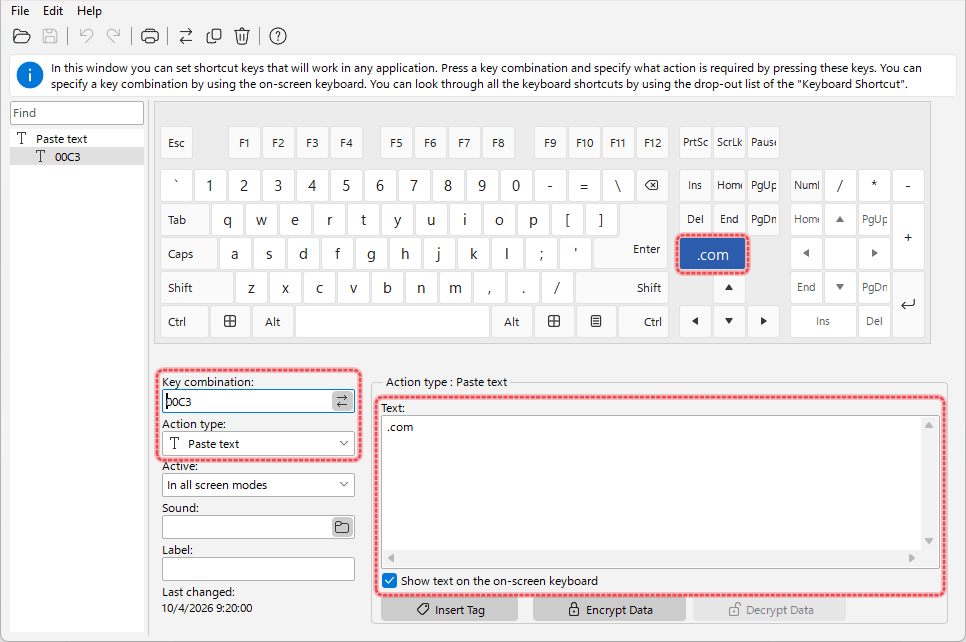Click the right arrow key in arrow cluster
The height and width of the screenshot is (642, 966).
(x=763, y=322)
